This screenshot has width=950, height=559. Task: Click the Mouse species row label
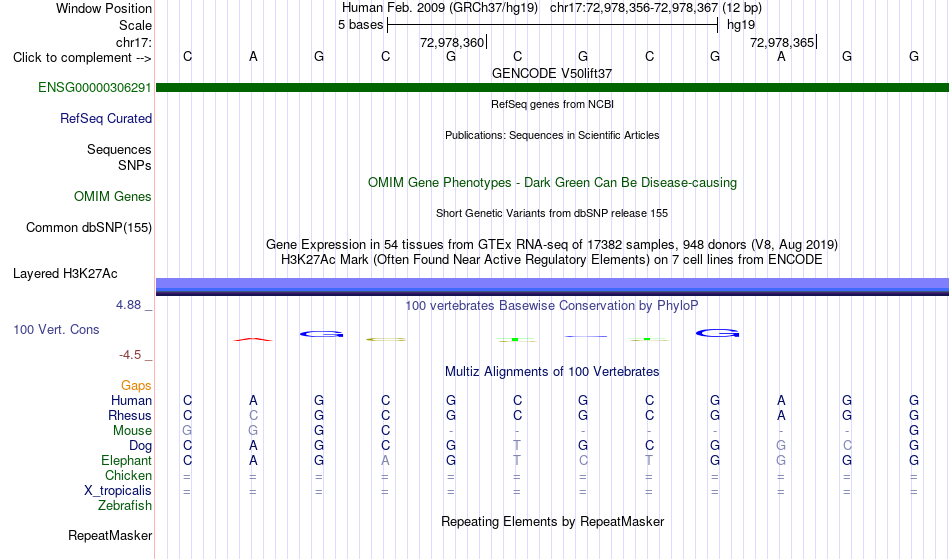pyautogui.click(x=132, y=431)
